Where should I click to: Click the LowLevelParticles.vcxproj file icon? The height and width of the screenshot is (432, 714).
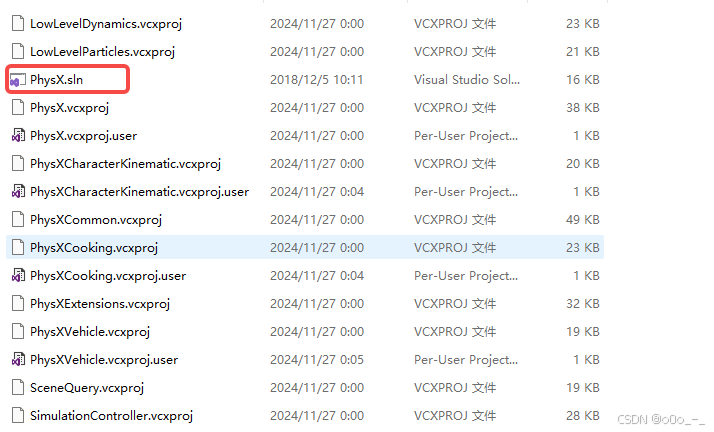(18, 51)
